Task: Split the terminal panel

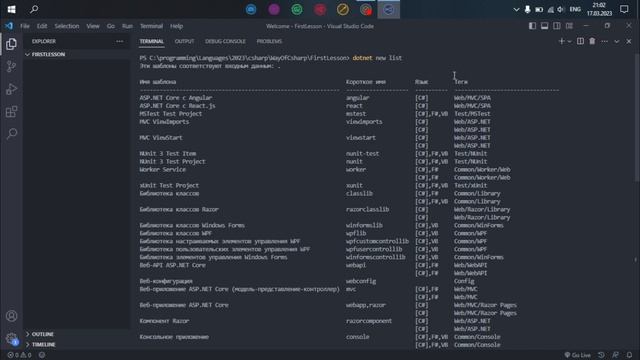Action: 580,41
